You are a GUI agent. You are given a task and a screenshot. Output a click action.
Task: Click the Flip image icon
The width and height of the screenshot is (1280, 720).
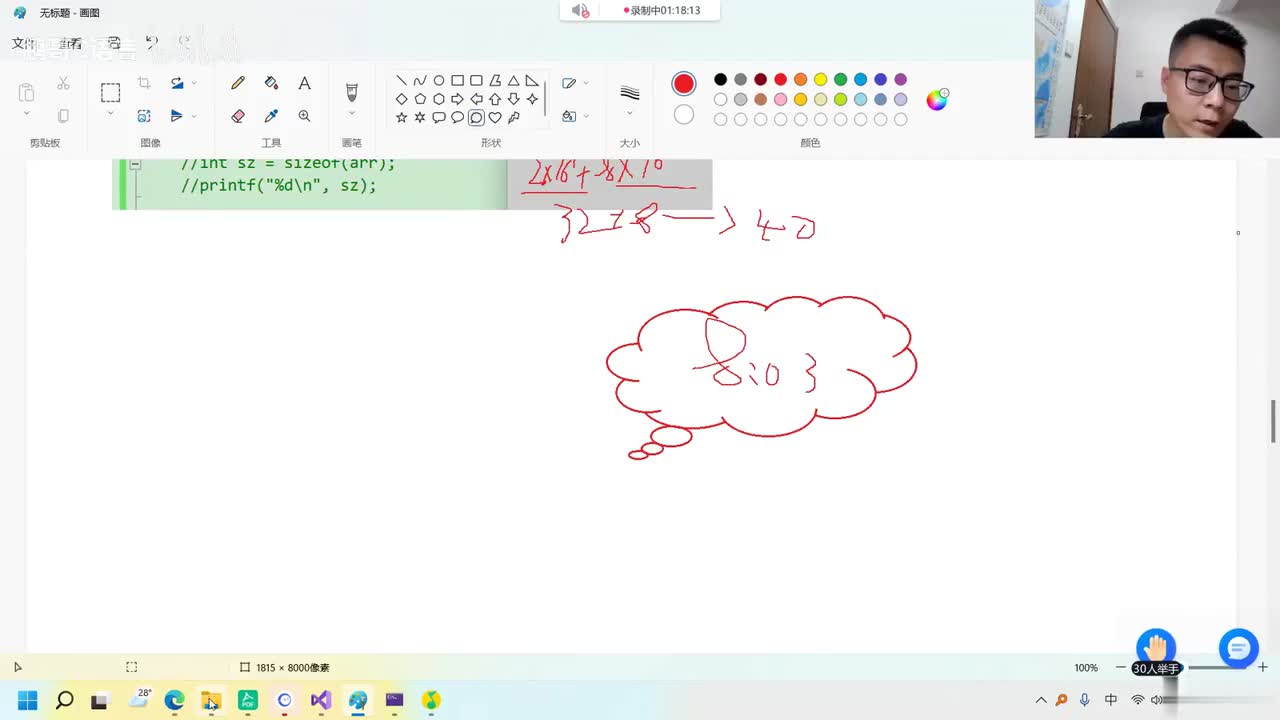[177, 116]
